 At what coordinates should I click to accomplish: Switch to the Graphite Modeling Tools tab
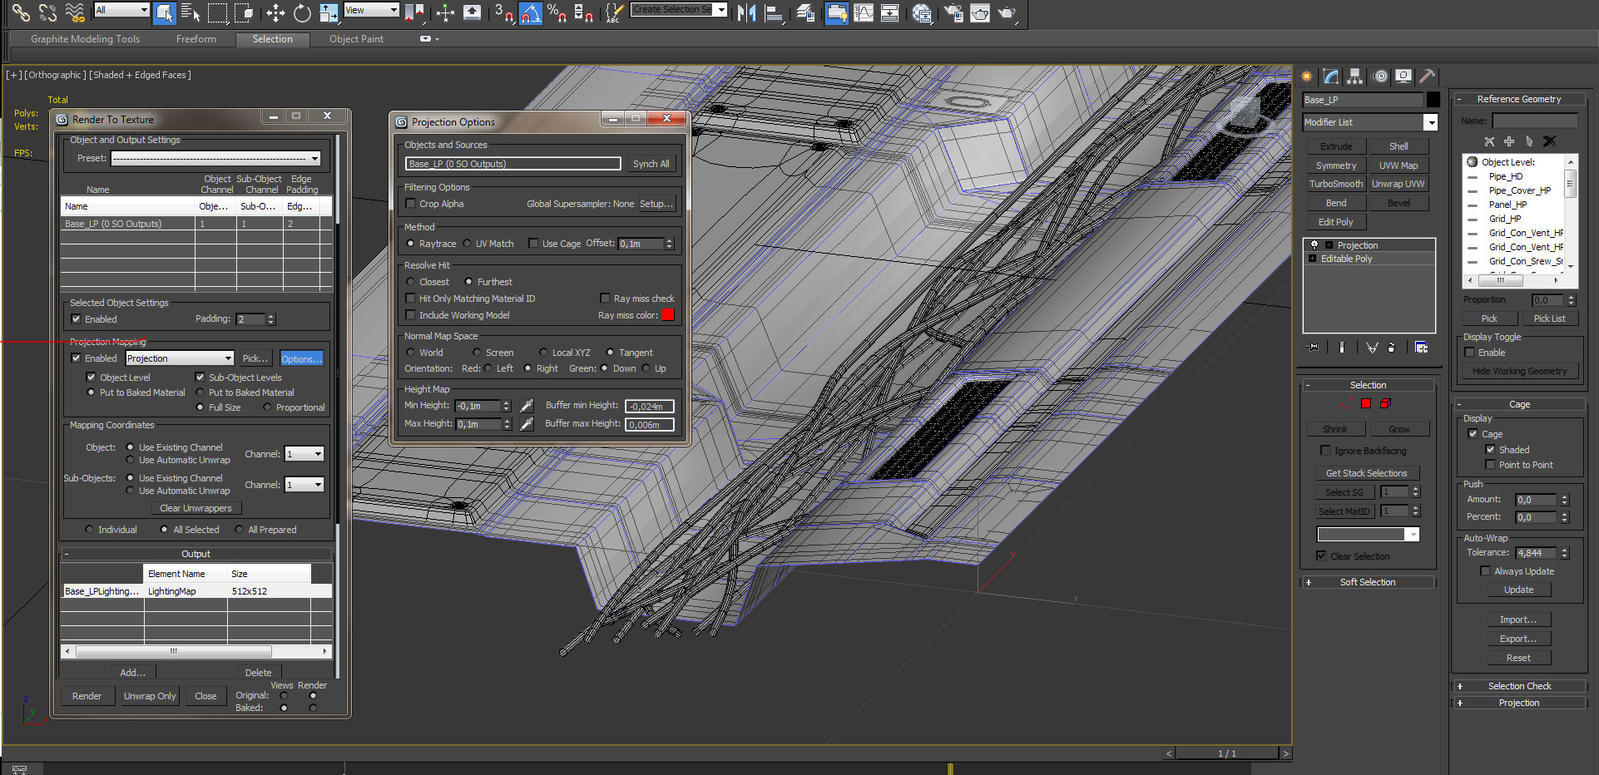pos(85,39)
